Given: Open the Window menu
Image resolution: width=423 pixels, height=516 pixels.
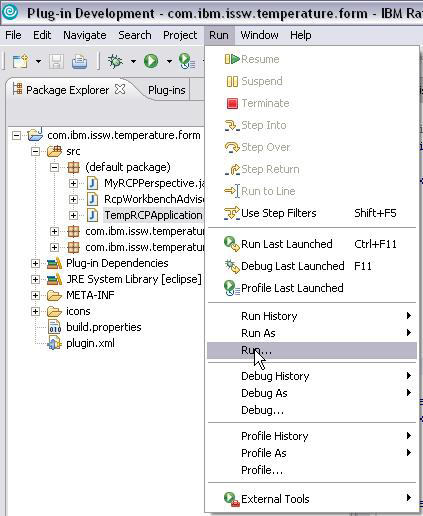Looking at the screenshot, I should pyautogui.click(x=259, y=35).
